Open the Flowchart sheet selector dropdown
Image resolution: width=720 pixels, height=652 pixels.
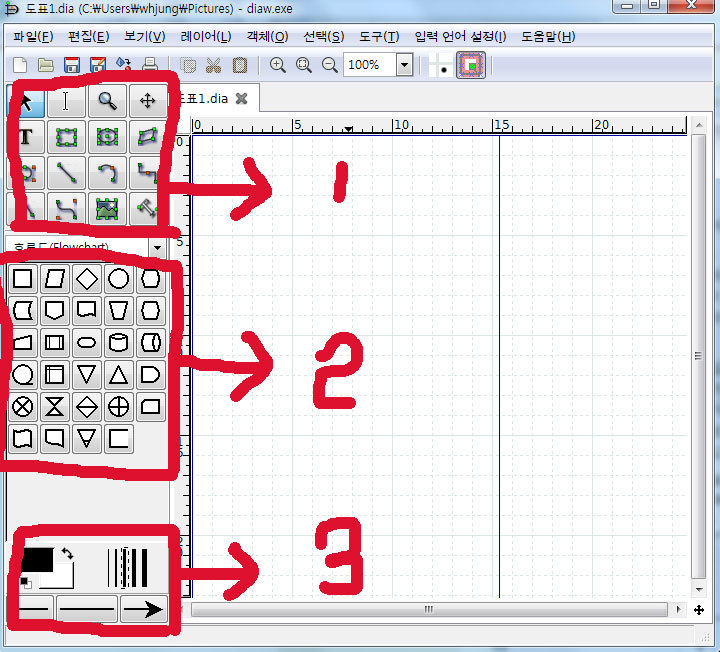tap(158, 248)
